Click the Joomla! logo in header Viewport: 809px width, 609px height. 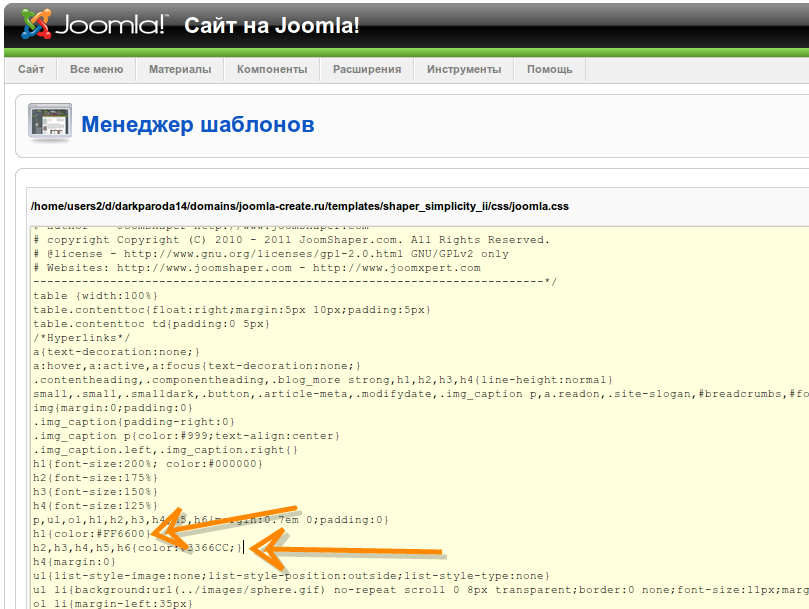pos(95,24)
